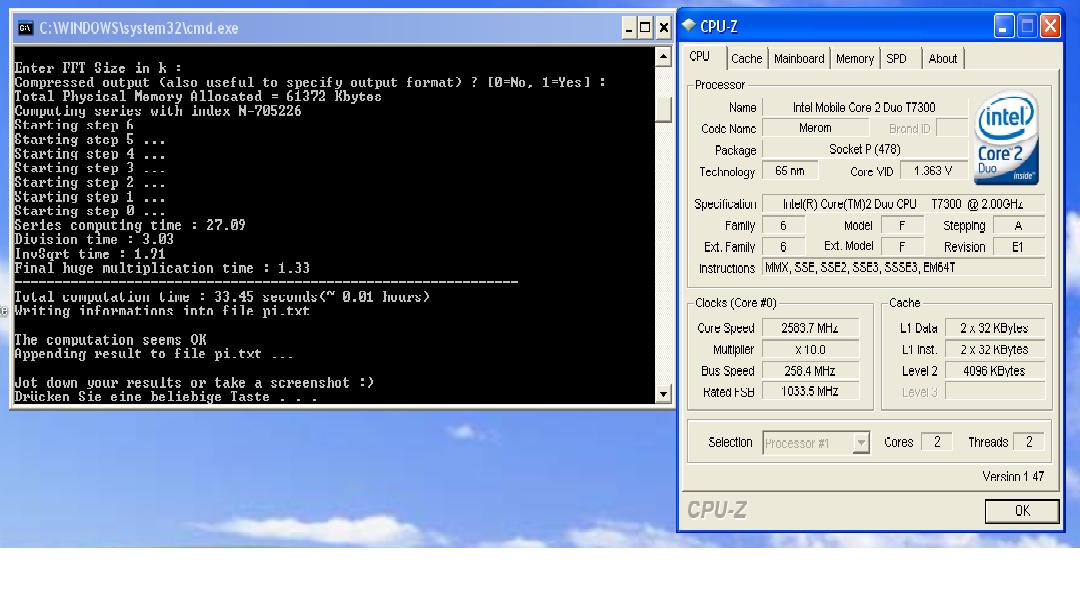1080x600 pixels.
Task: Click the Revision value 'E1'
Action: [x=1018, y=247]
